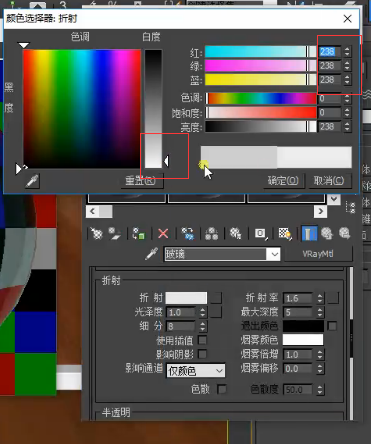Click the 烟雾偏移 field showing 0.0

(298, 368)
